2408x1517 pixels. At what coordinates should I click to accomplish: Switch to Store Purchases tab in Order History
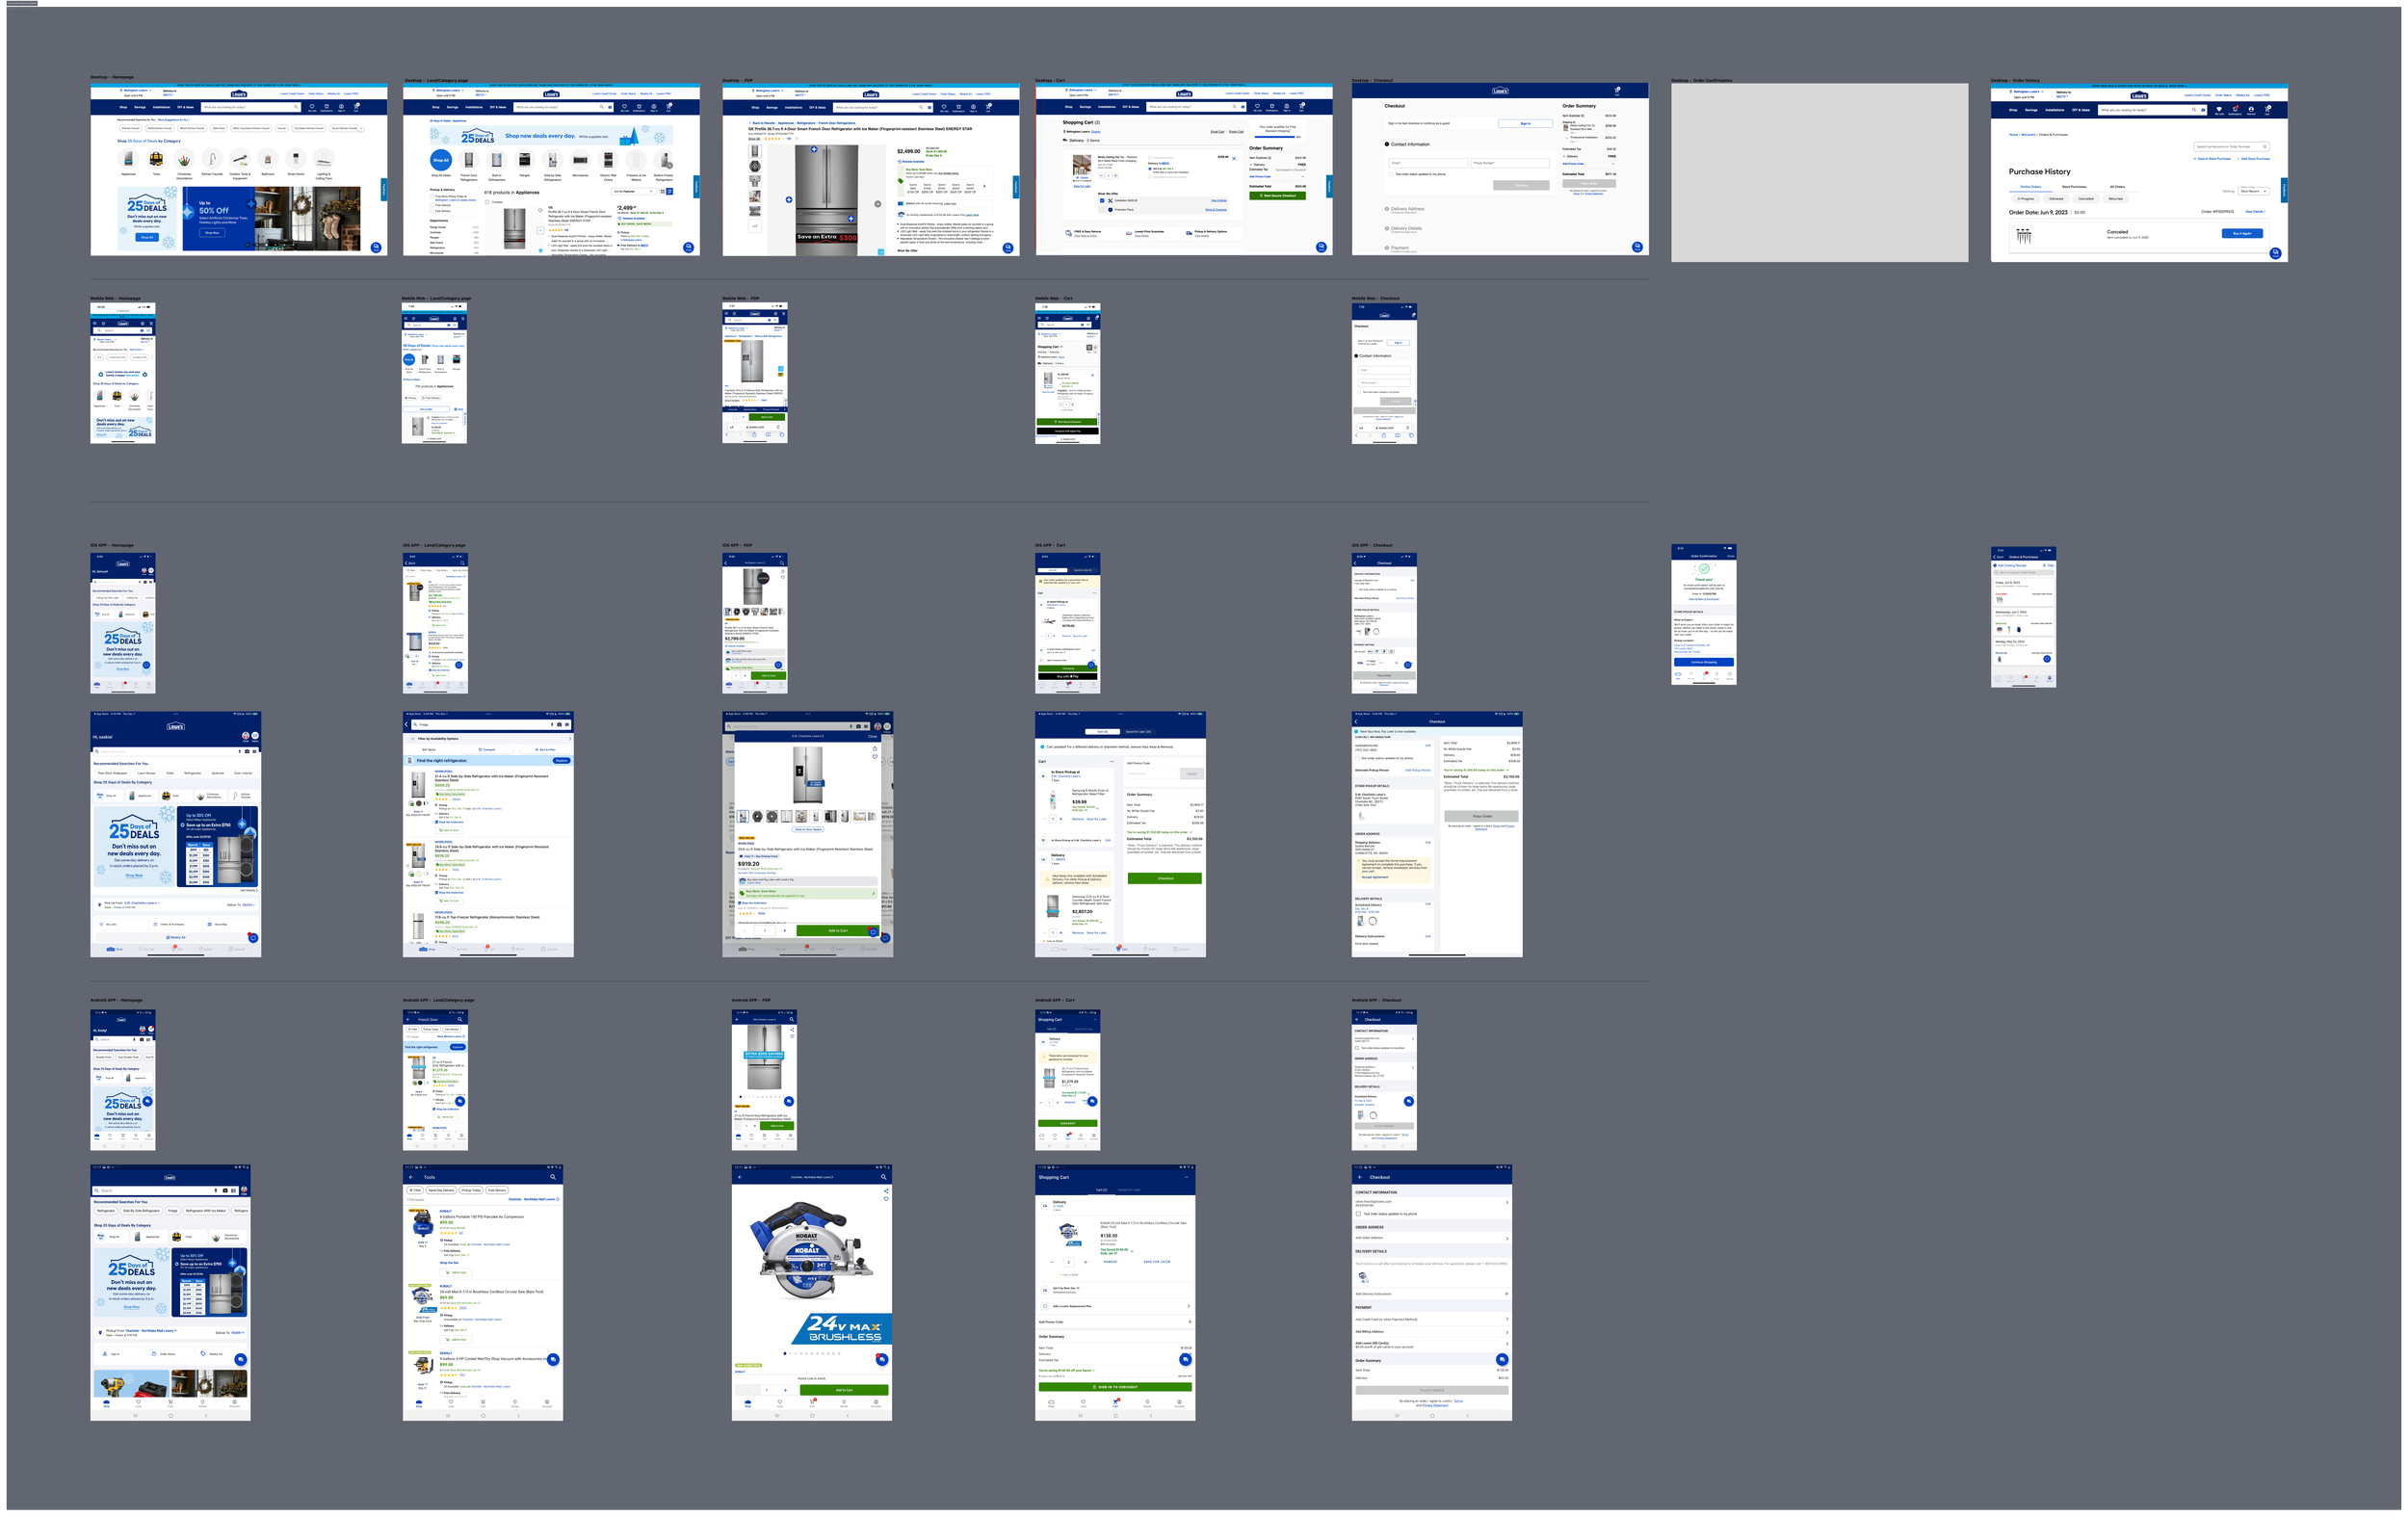tap(2074, 187)
